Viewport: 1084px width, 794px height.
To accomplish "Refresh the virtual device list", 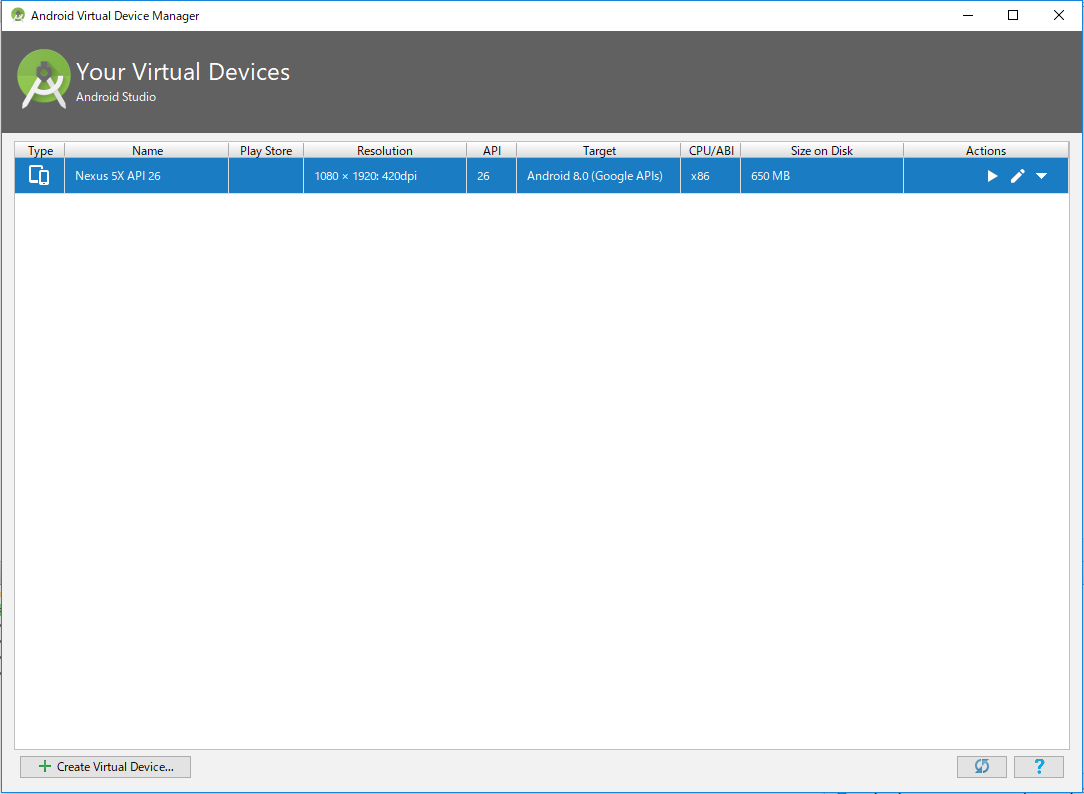I will (981, 766).
